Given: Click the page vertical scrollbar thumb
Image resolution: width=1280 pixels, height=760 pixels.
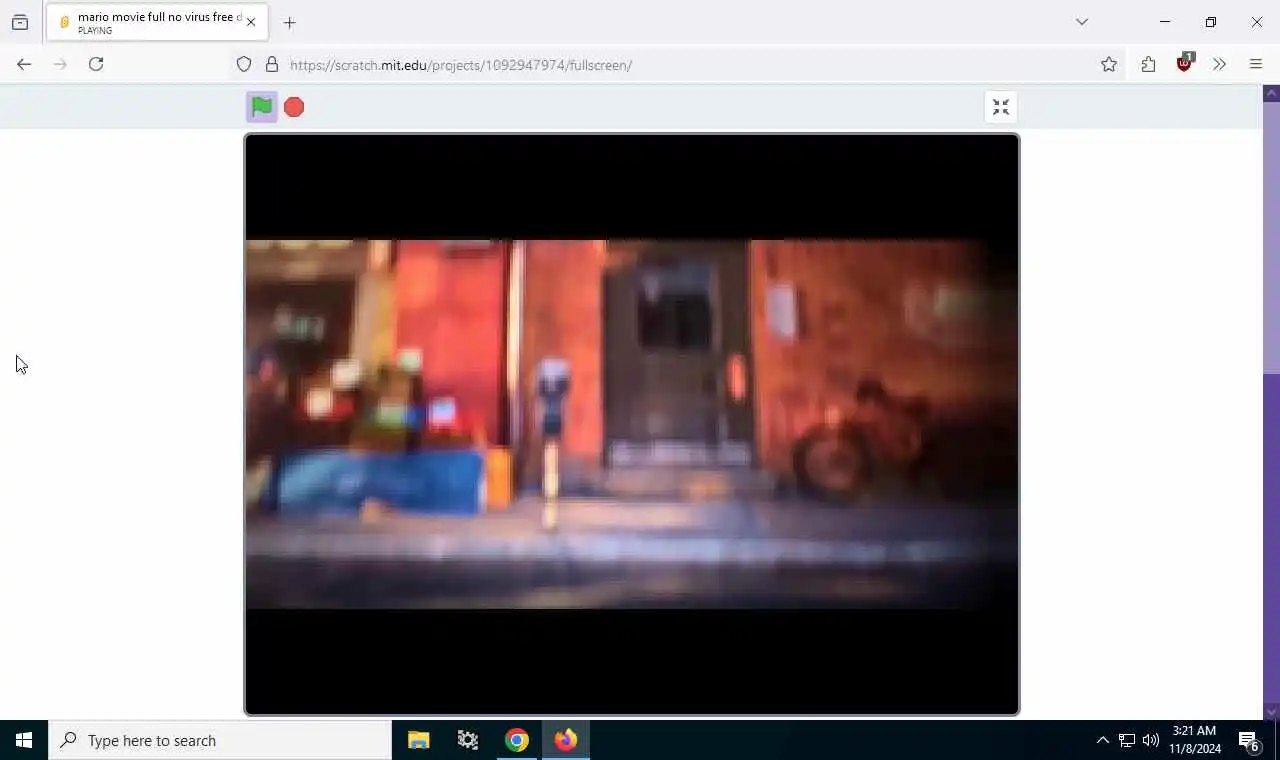Looking at the screenshot, I should (x=1272, y=238).
